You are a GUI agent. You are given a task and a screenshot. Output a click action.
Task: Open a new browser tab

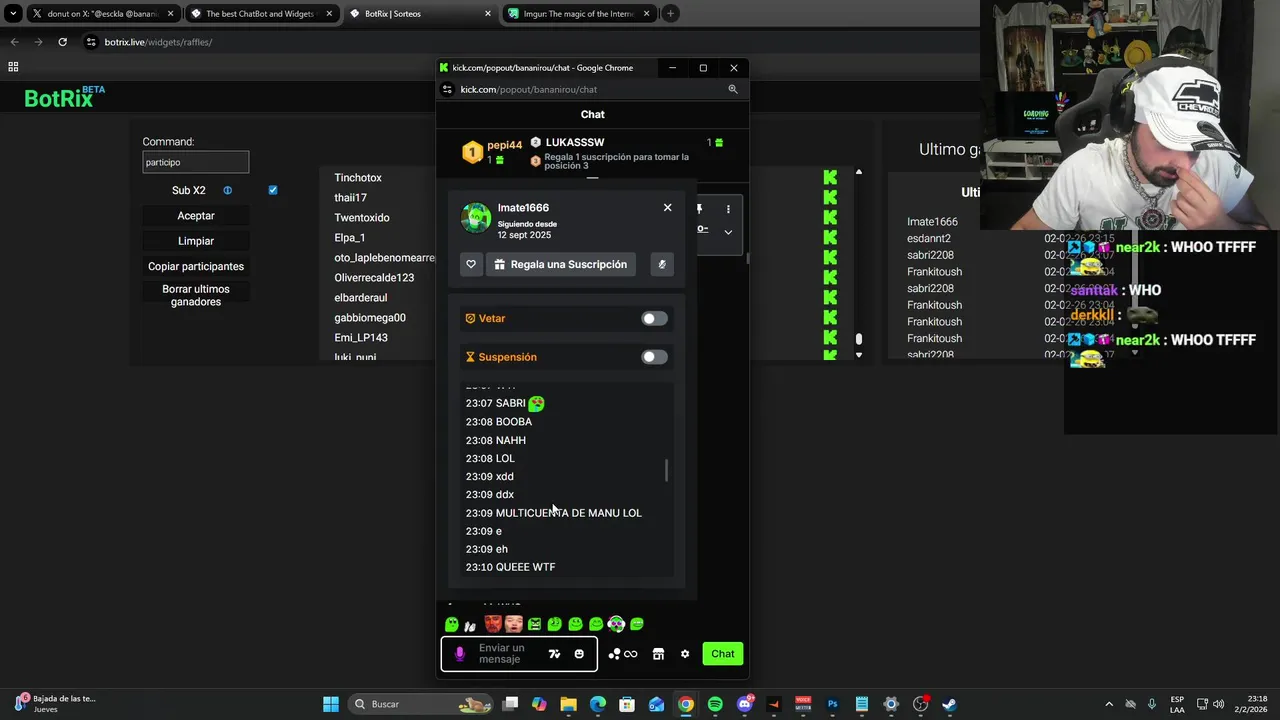point(670,14)
